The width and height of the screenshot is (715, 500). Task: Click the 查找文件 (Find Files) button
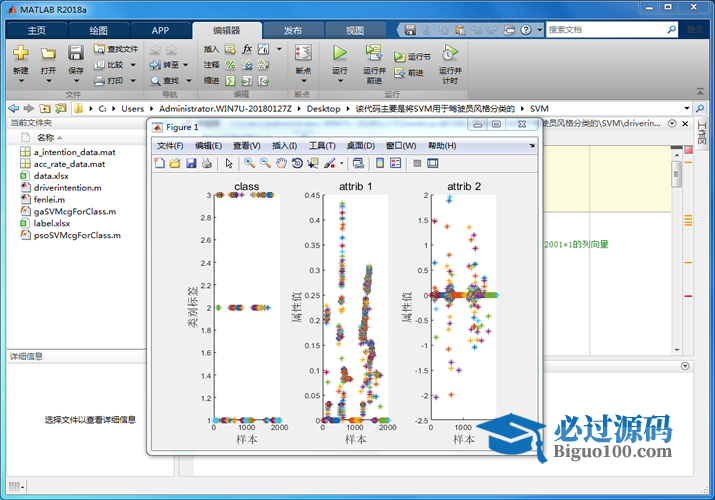[116, 49]
